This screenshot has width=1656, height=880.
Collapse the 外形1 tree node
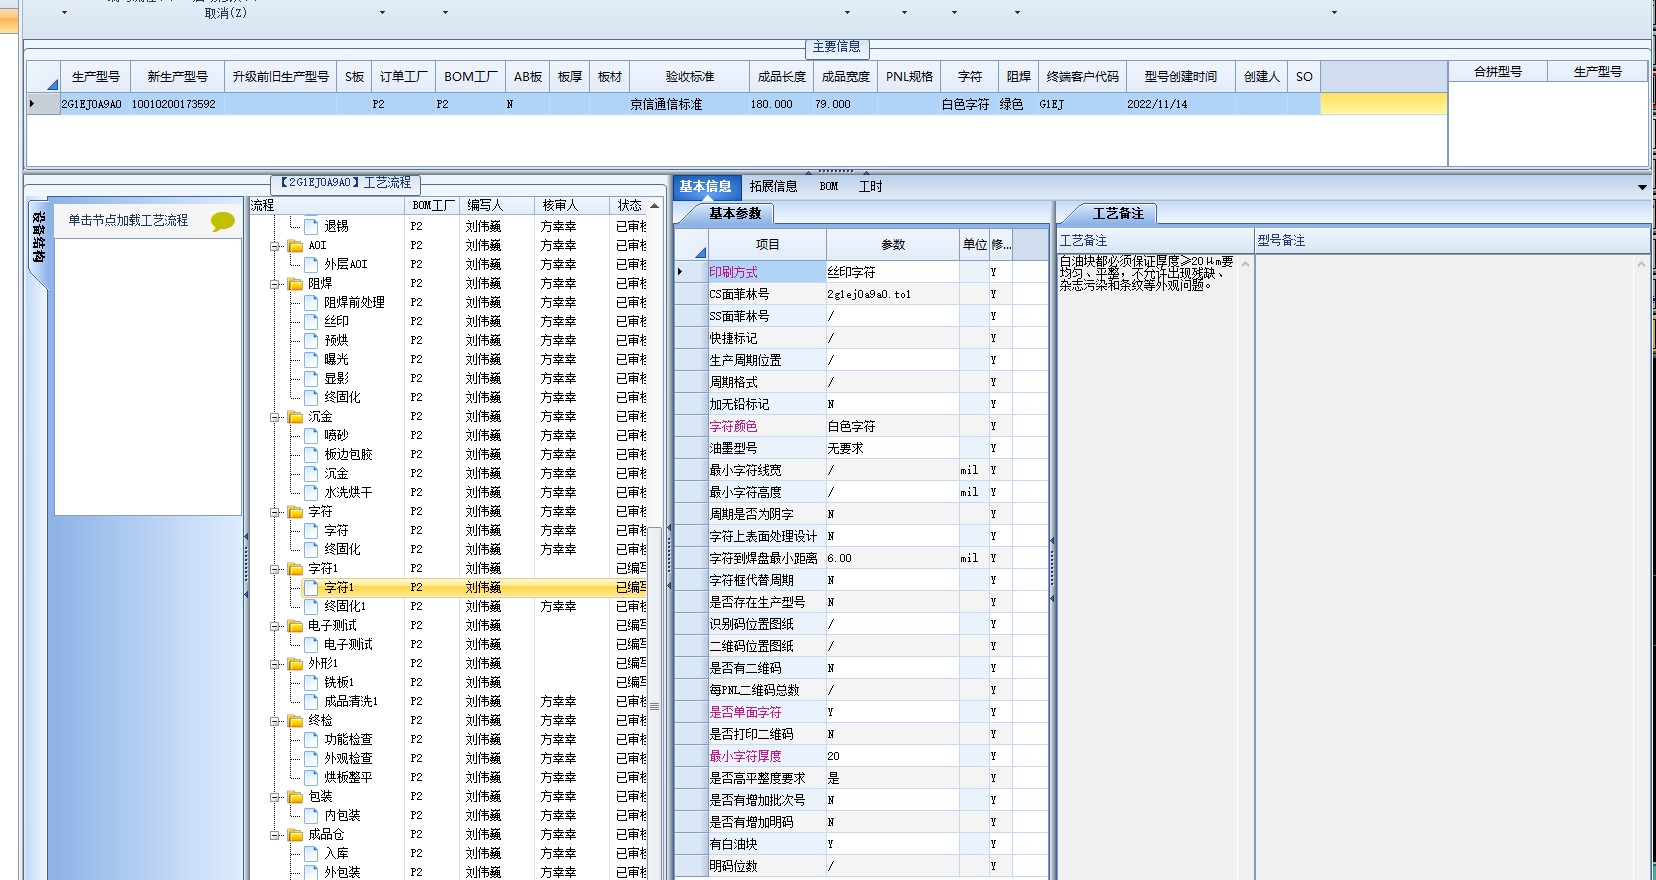[x=275, y=663]
